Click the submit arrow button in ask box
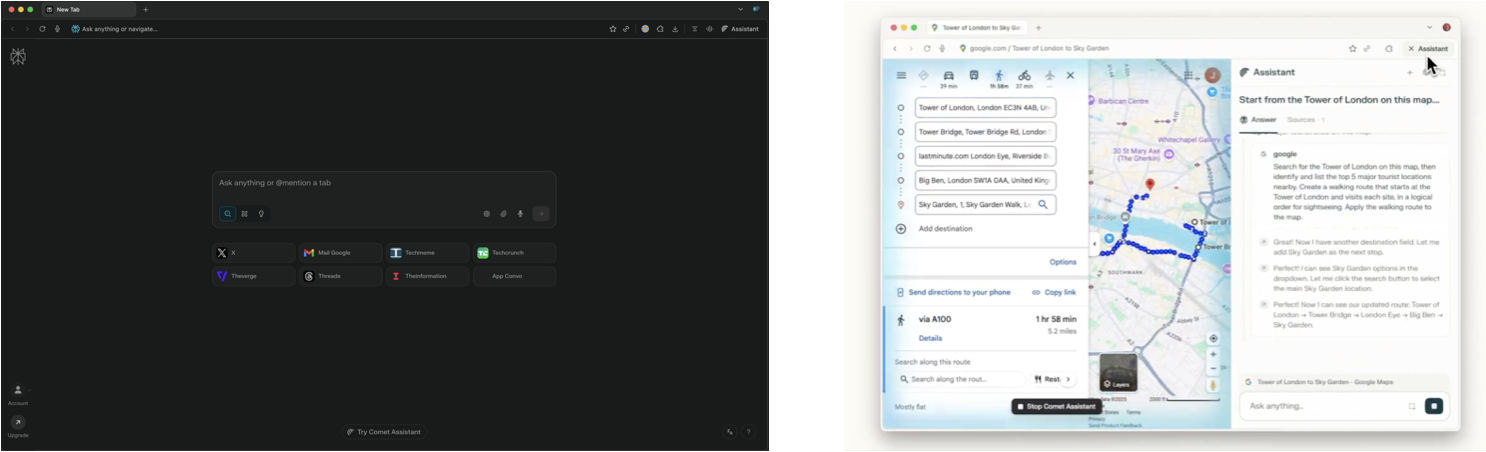This screenshot has height=452, width=1486. 541,213
